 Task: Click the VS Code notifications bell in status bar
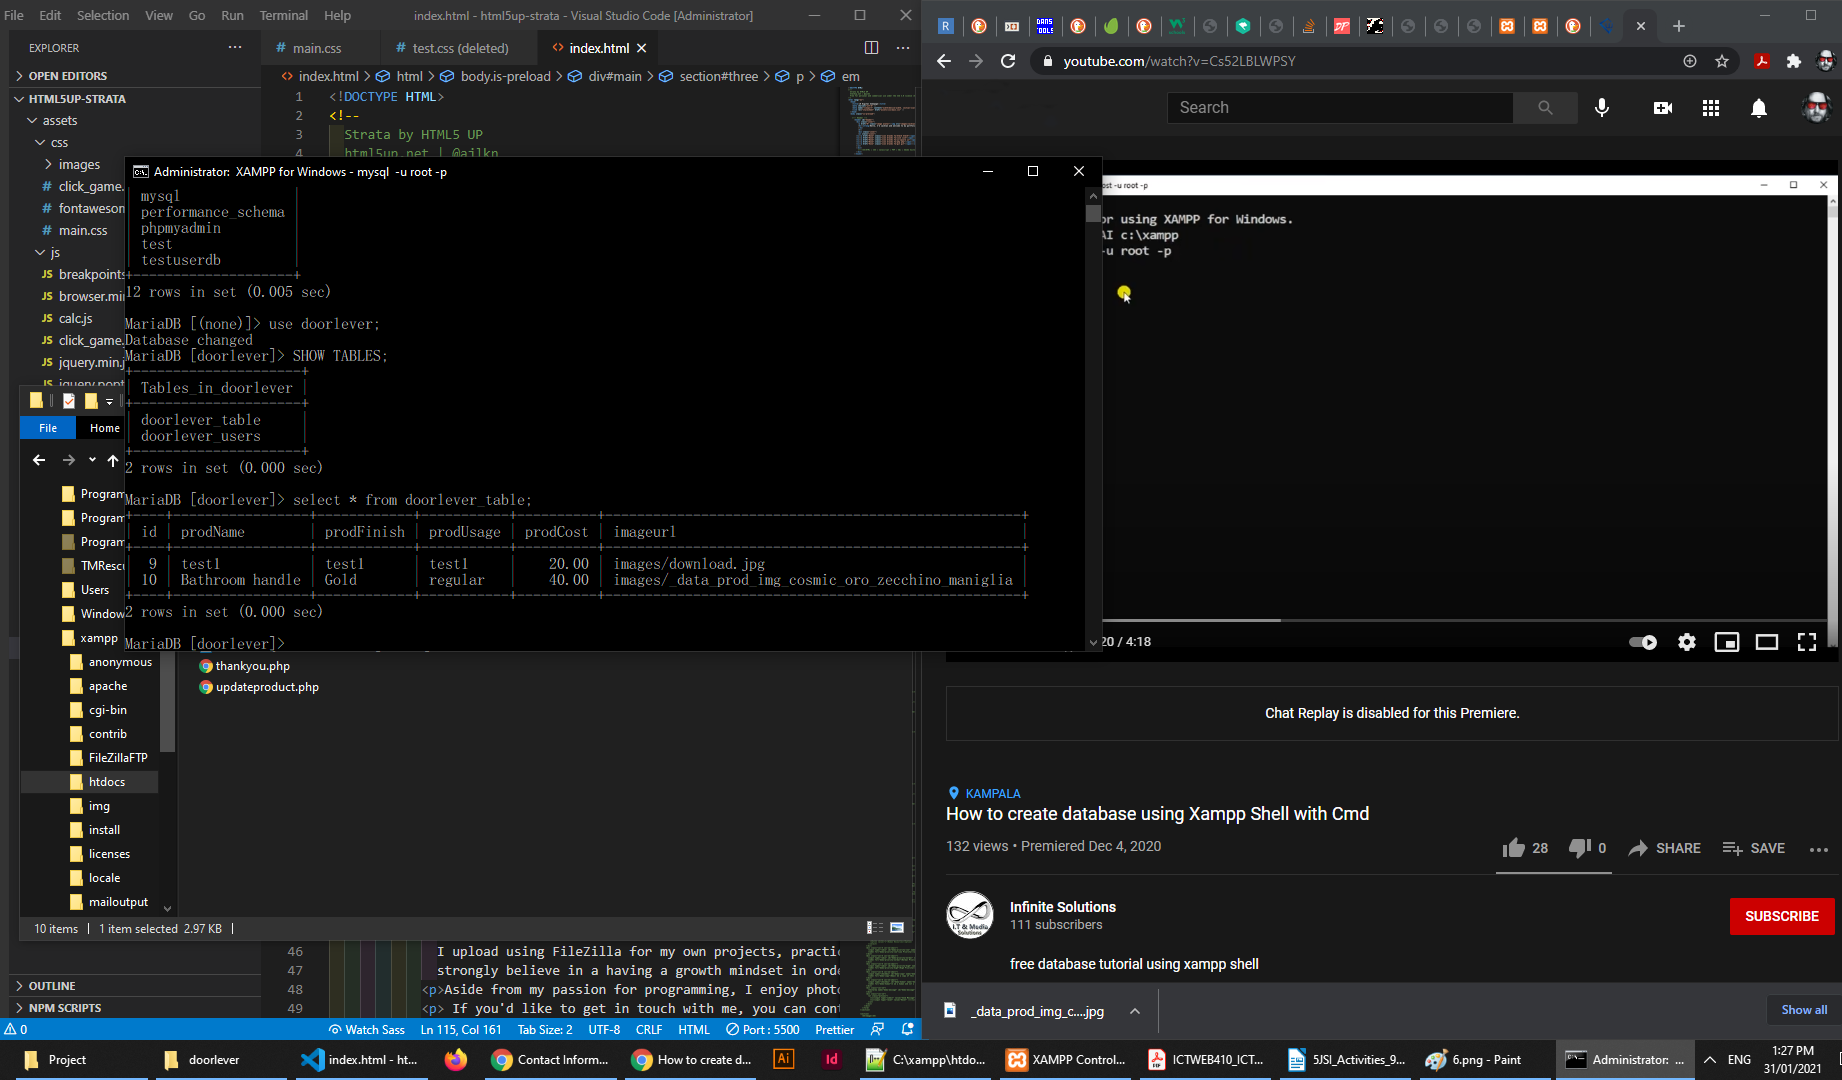(x=908, y=1029)
